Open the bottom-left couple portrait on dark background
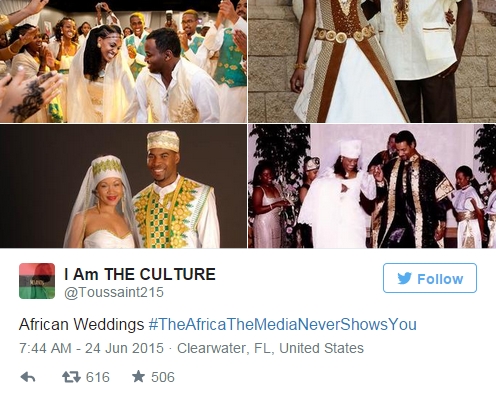 coord(123,186)
